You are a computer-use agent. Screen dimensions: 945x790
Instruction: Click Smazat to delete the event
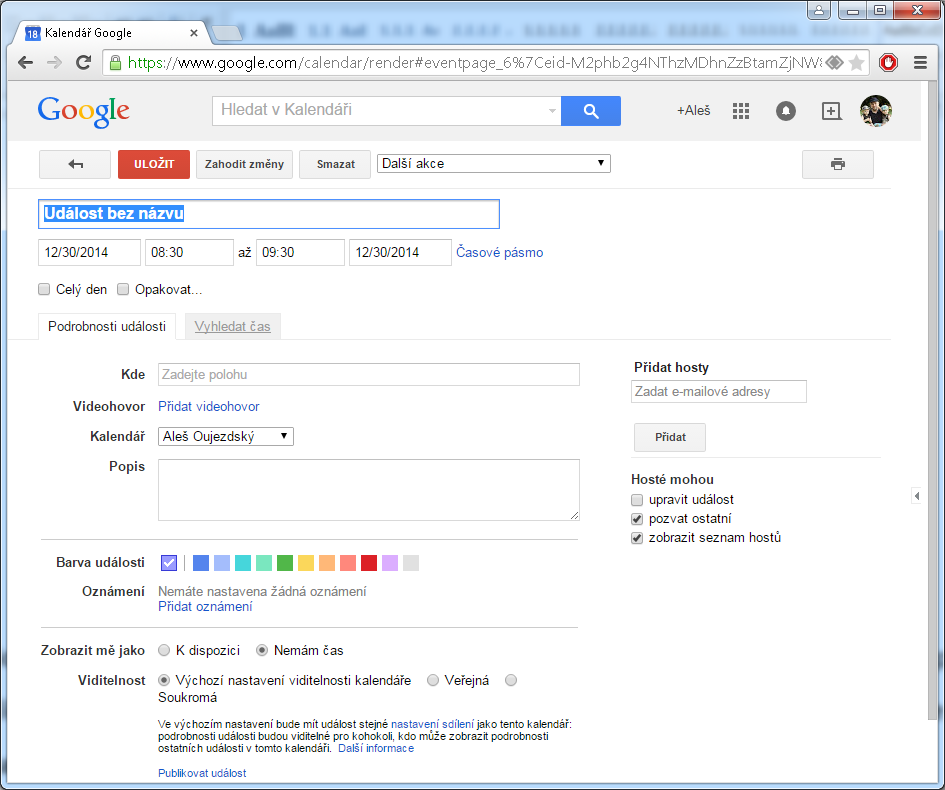click(x=335, y=164)
